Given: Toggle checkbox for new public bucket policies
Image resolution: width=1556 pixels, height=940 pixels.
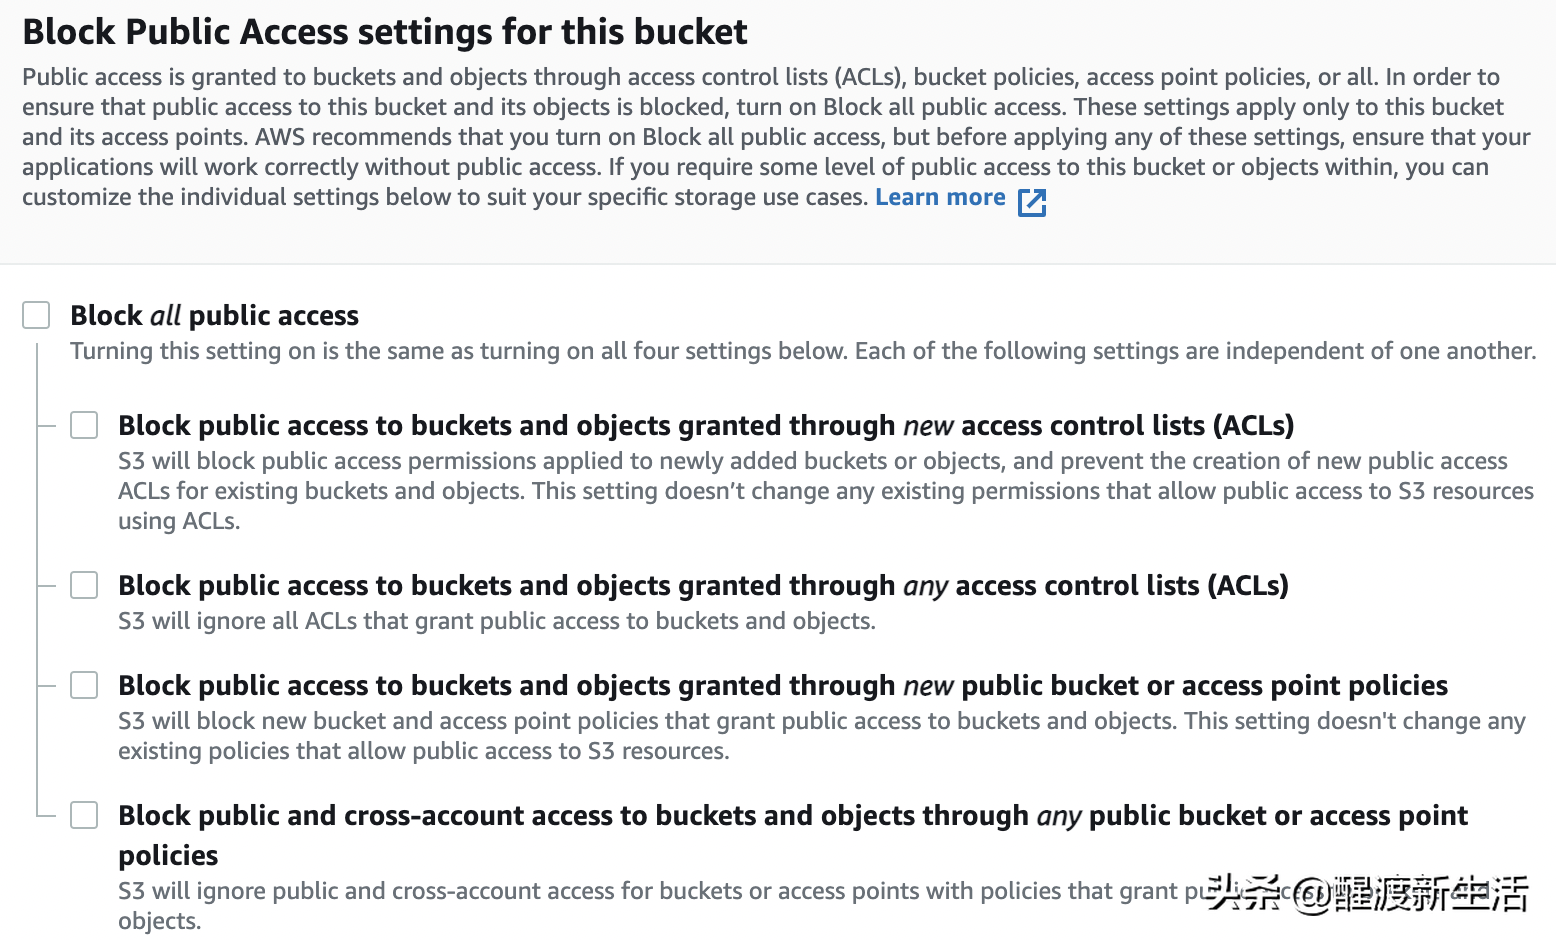Looking at the screenshot, I should (x=84, y=685).
